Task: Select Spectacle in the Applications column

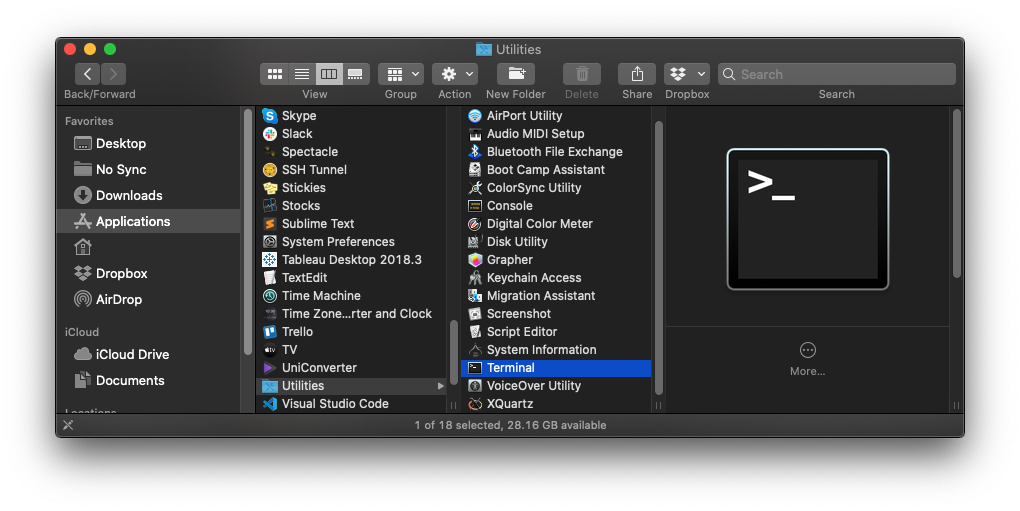Action: coord(352,151)
